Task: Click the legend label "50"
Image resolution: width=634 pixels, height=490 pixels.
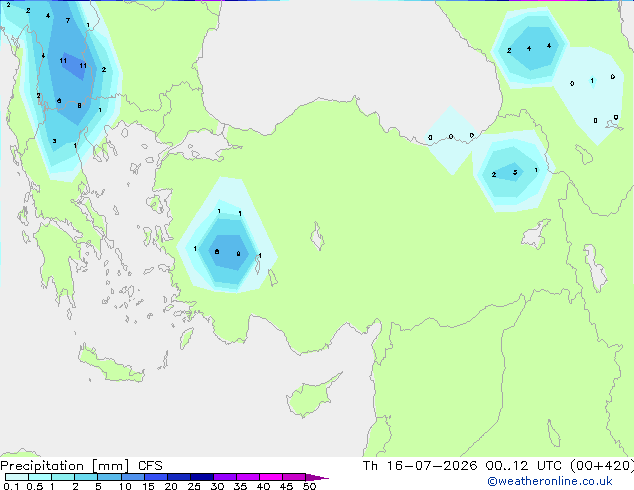Action: coord(310,486)
